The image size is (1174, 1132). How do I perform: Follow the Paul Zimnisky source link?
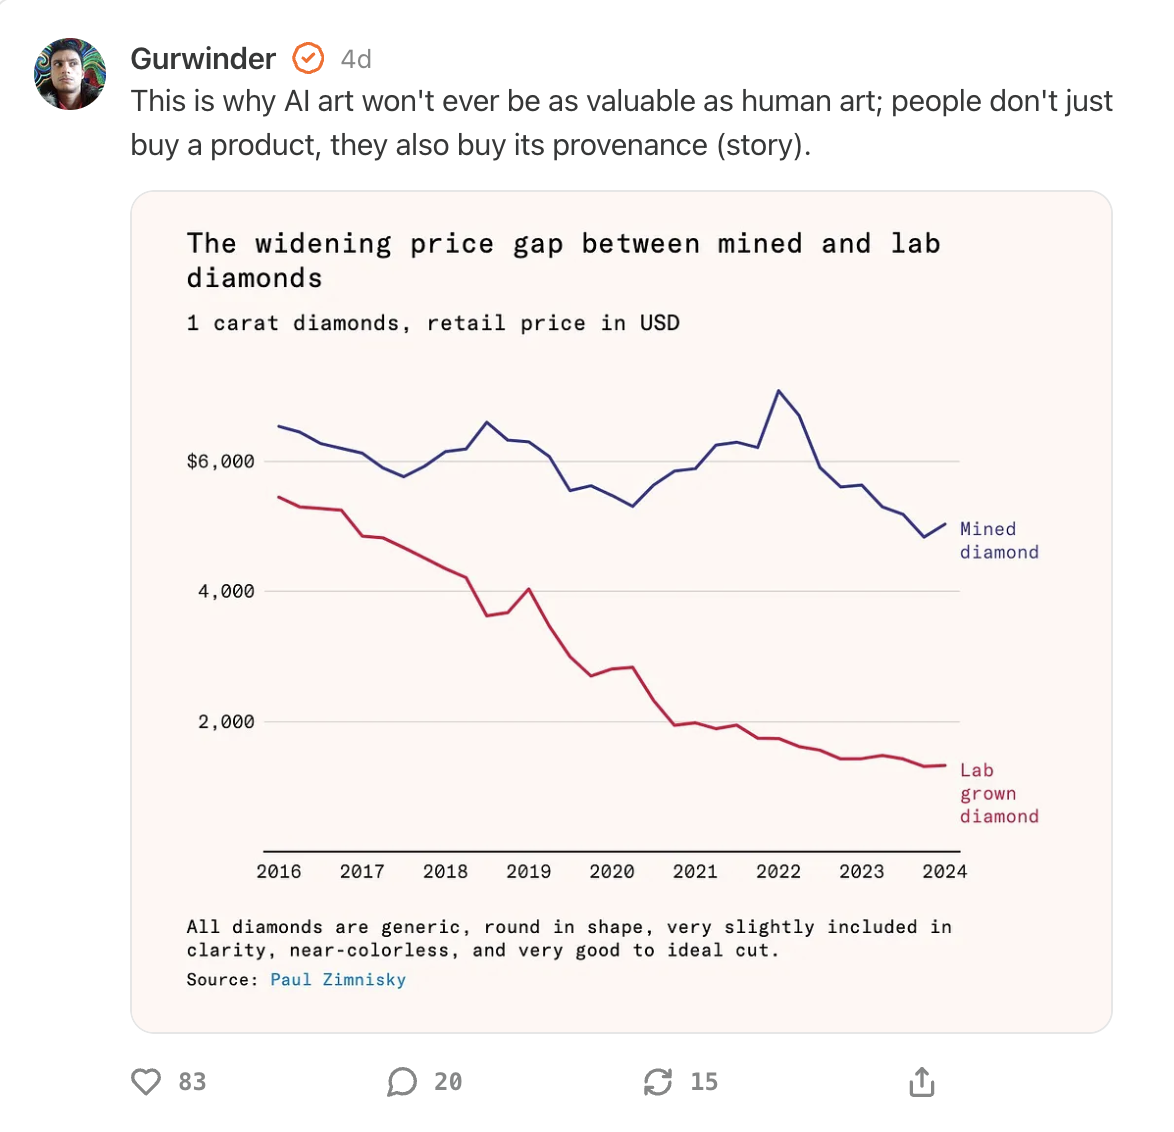tap(338, 980)
